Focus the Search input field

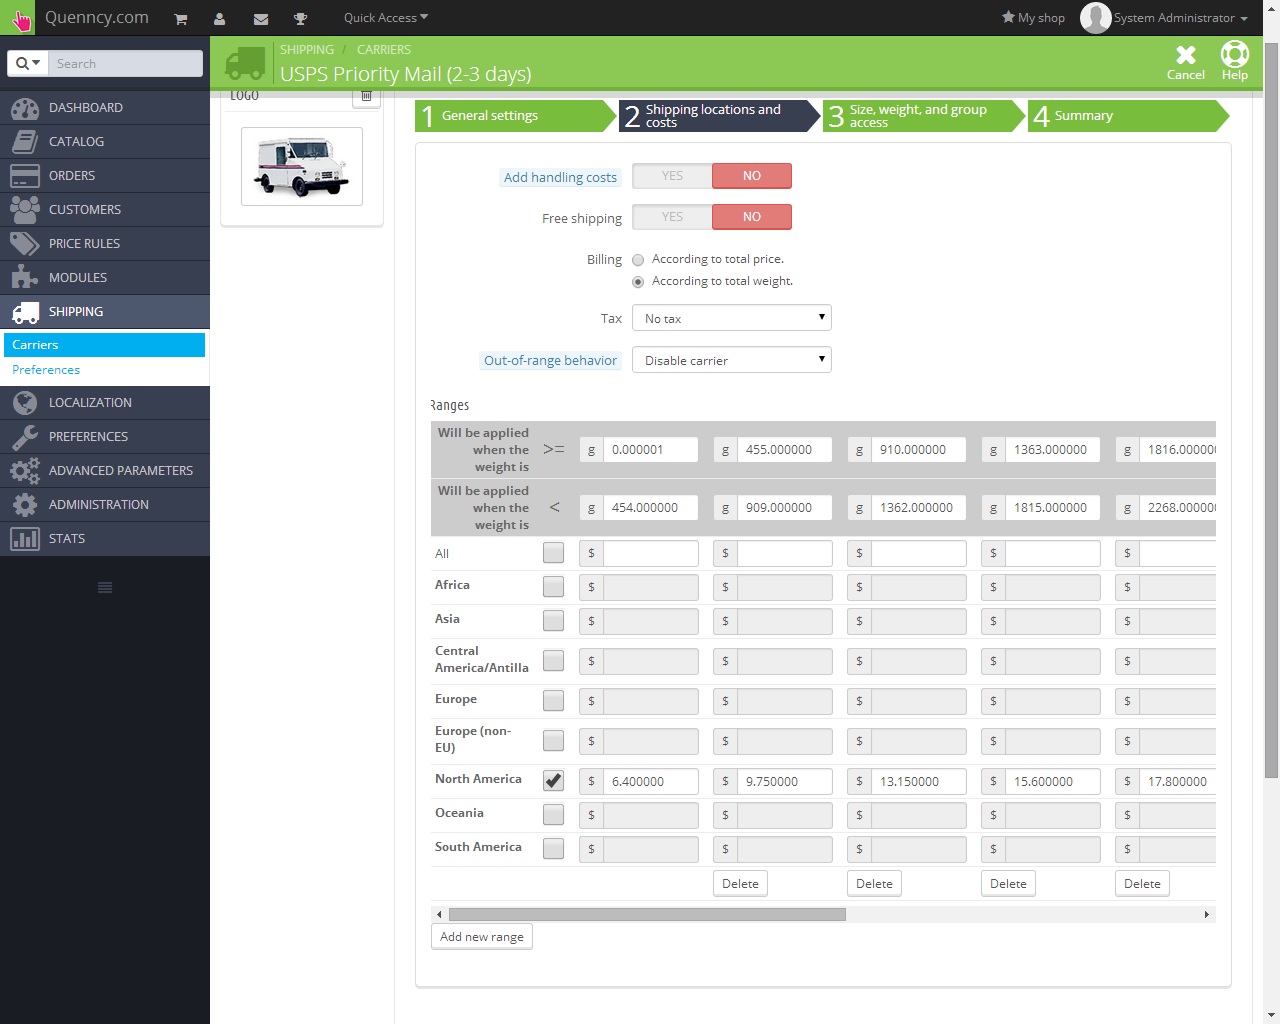coord(126,63)
